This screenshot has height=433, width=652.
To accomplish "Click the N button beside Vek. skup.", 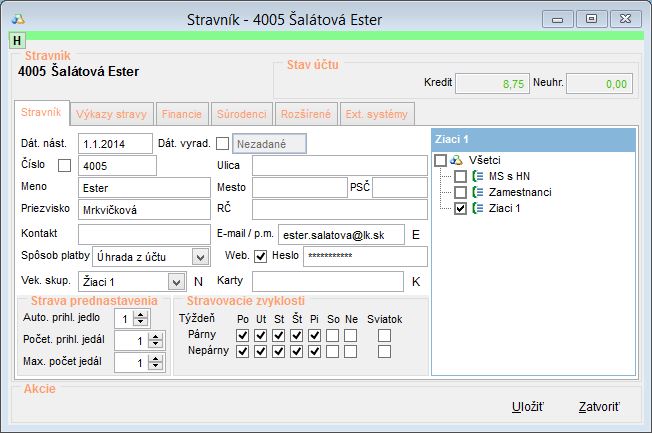I will pos(198,282).
